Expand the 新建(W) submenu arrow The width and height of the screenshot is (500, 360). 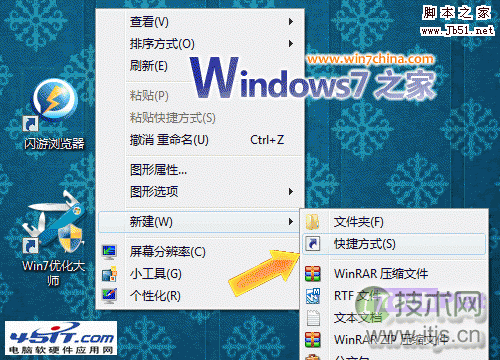pos(291,222)
